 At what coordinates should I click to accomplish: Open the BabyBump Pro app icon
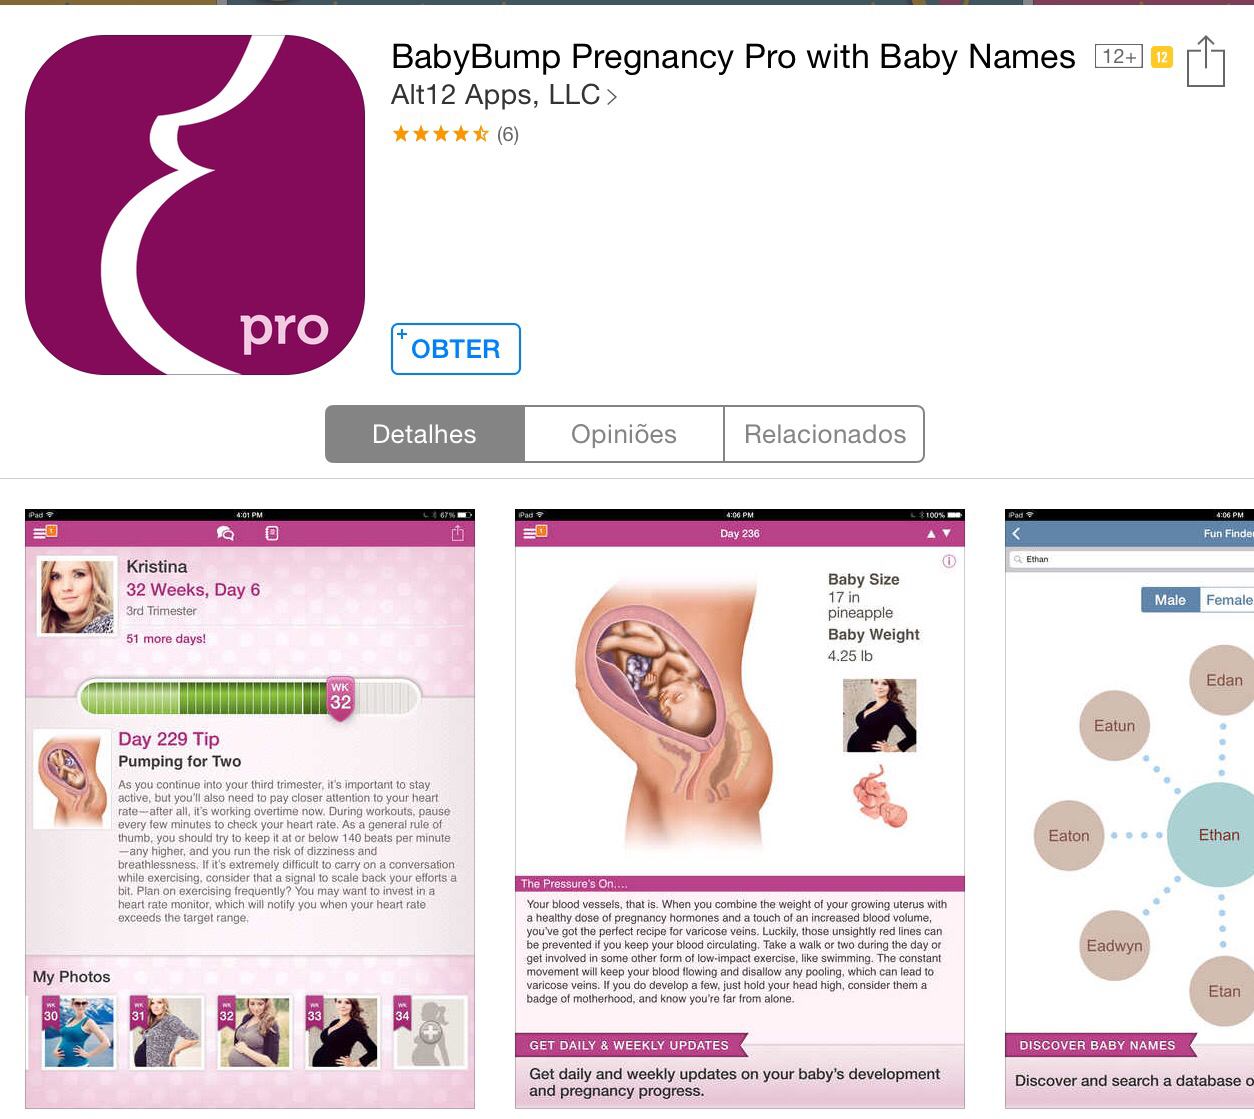coord(195,205)
